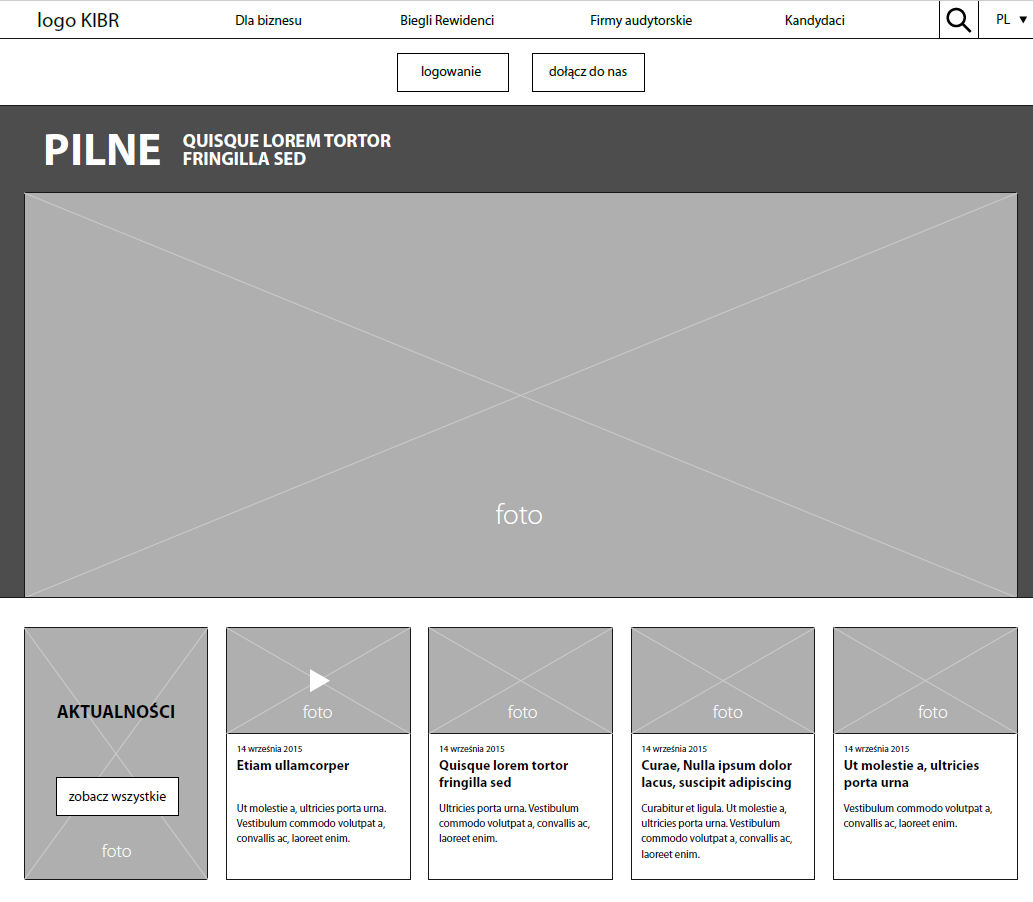The image size is (1033, 902).
Task: Click the dołącz do nas button
Action: [588, 72]
